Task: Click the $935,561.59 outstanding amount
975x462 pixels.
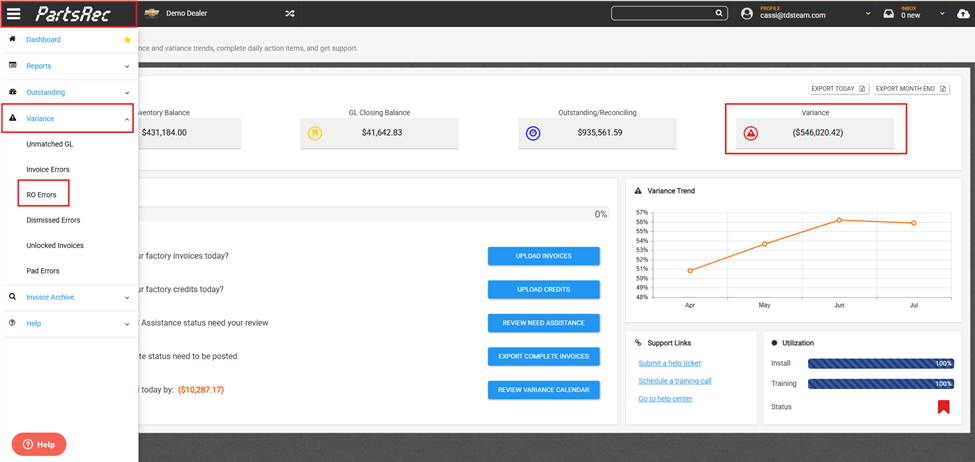Action: click(600, 132)
